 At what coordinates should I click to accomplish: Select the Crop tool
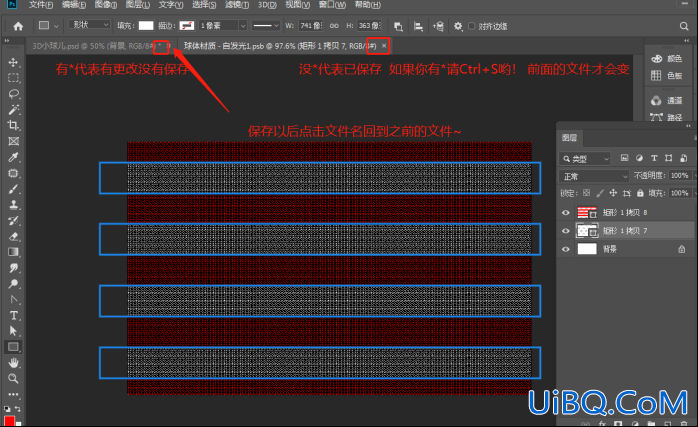click(x=13, y=125)
